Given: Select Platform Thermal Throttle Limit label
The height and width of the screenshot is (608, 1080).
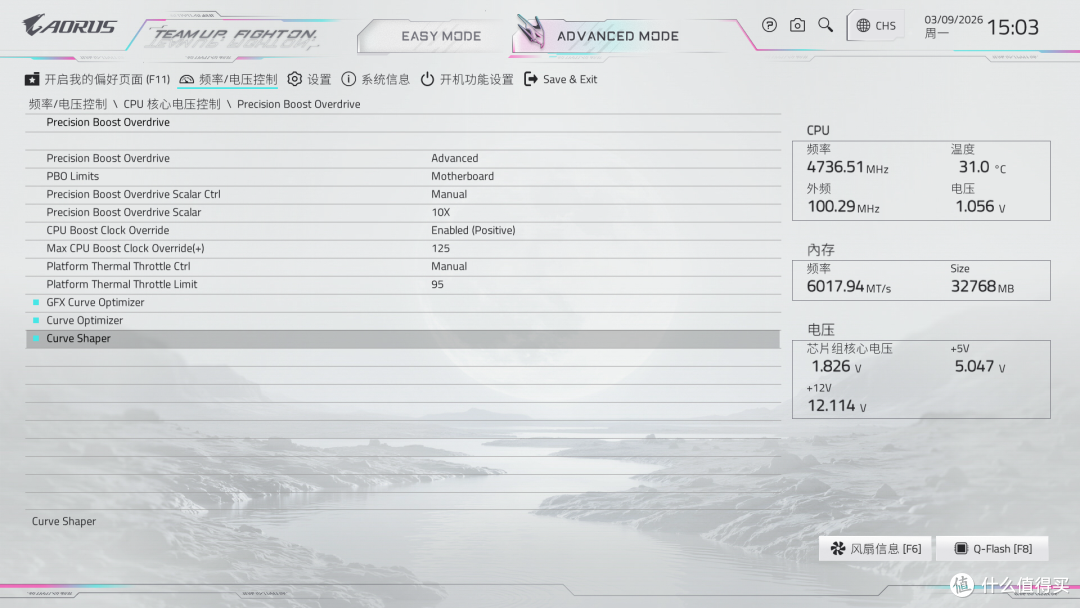Looking at the screenshot, I should point(122,284).
